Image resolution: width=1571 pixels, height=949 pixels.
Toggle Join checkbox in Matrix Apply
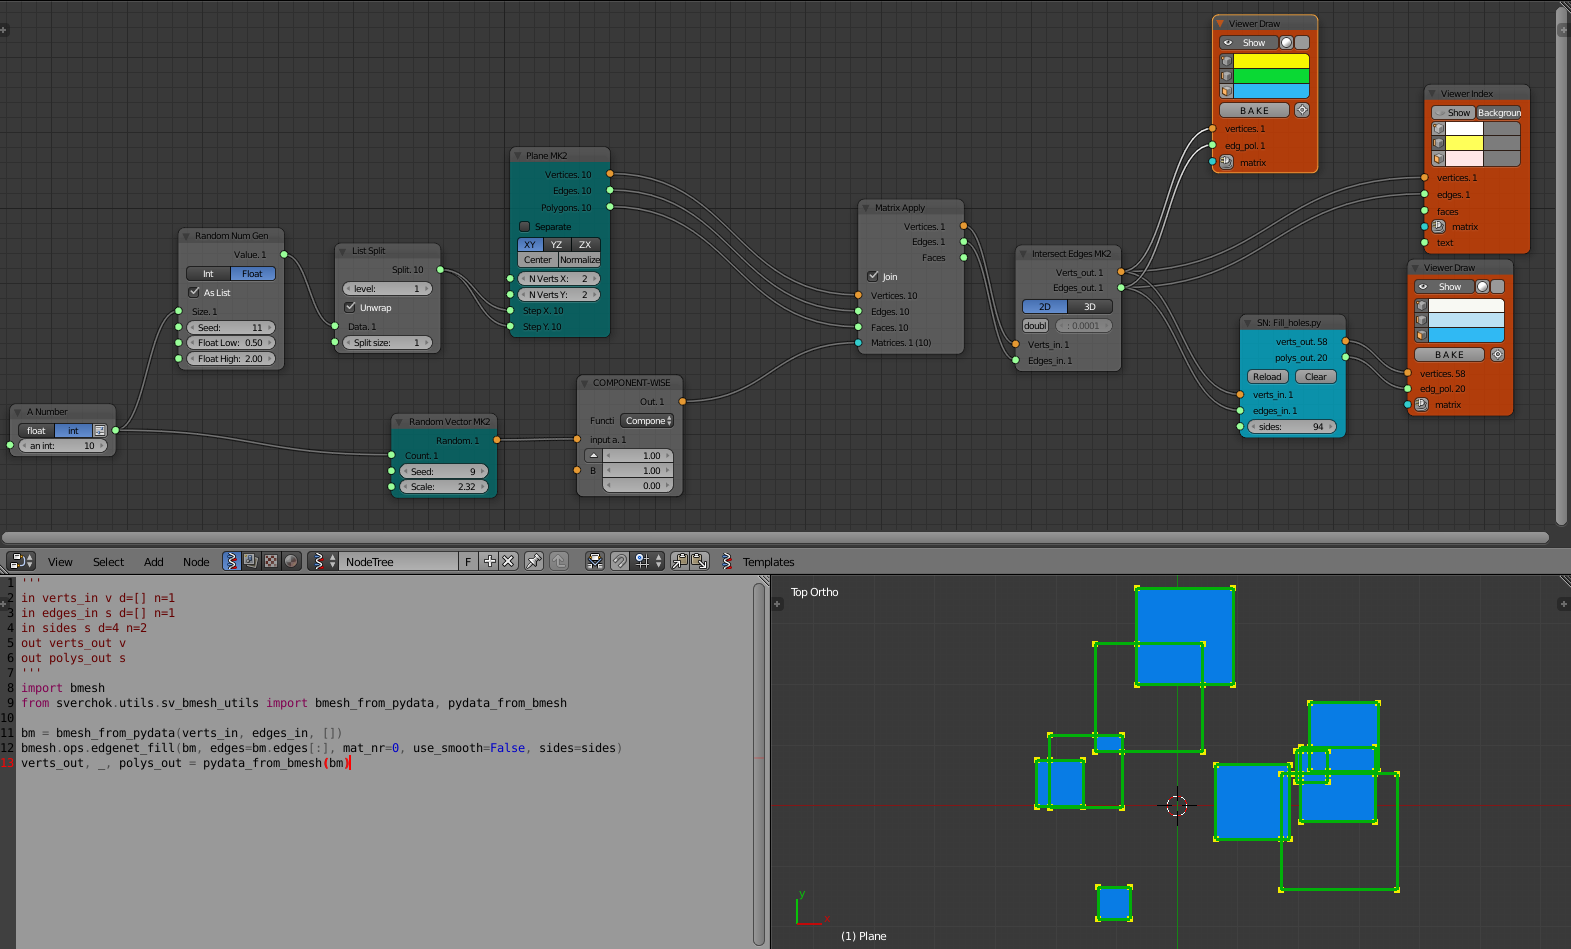[873, 276]
